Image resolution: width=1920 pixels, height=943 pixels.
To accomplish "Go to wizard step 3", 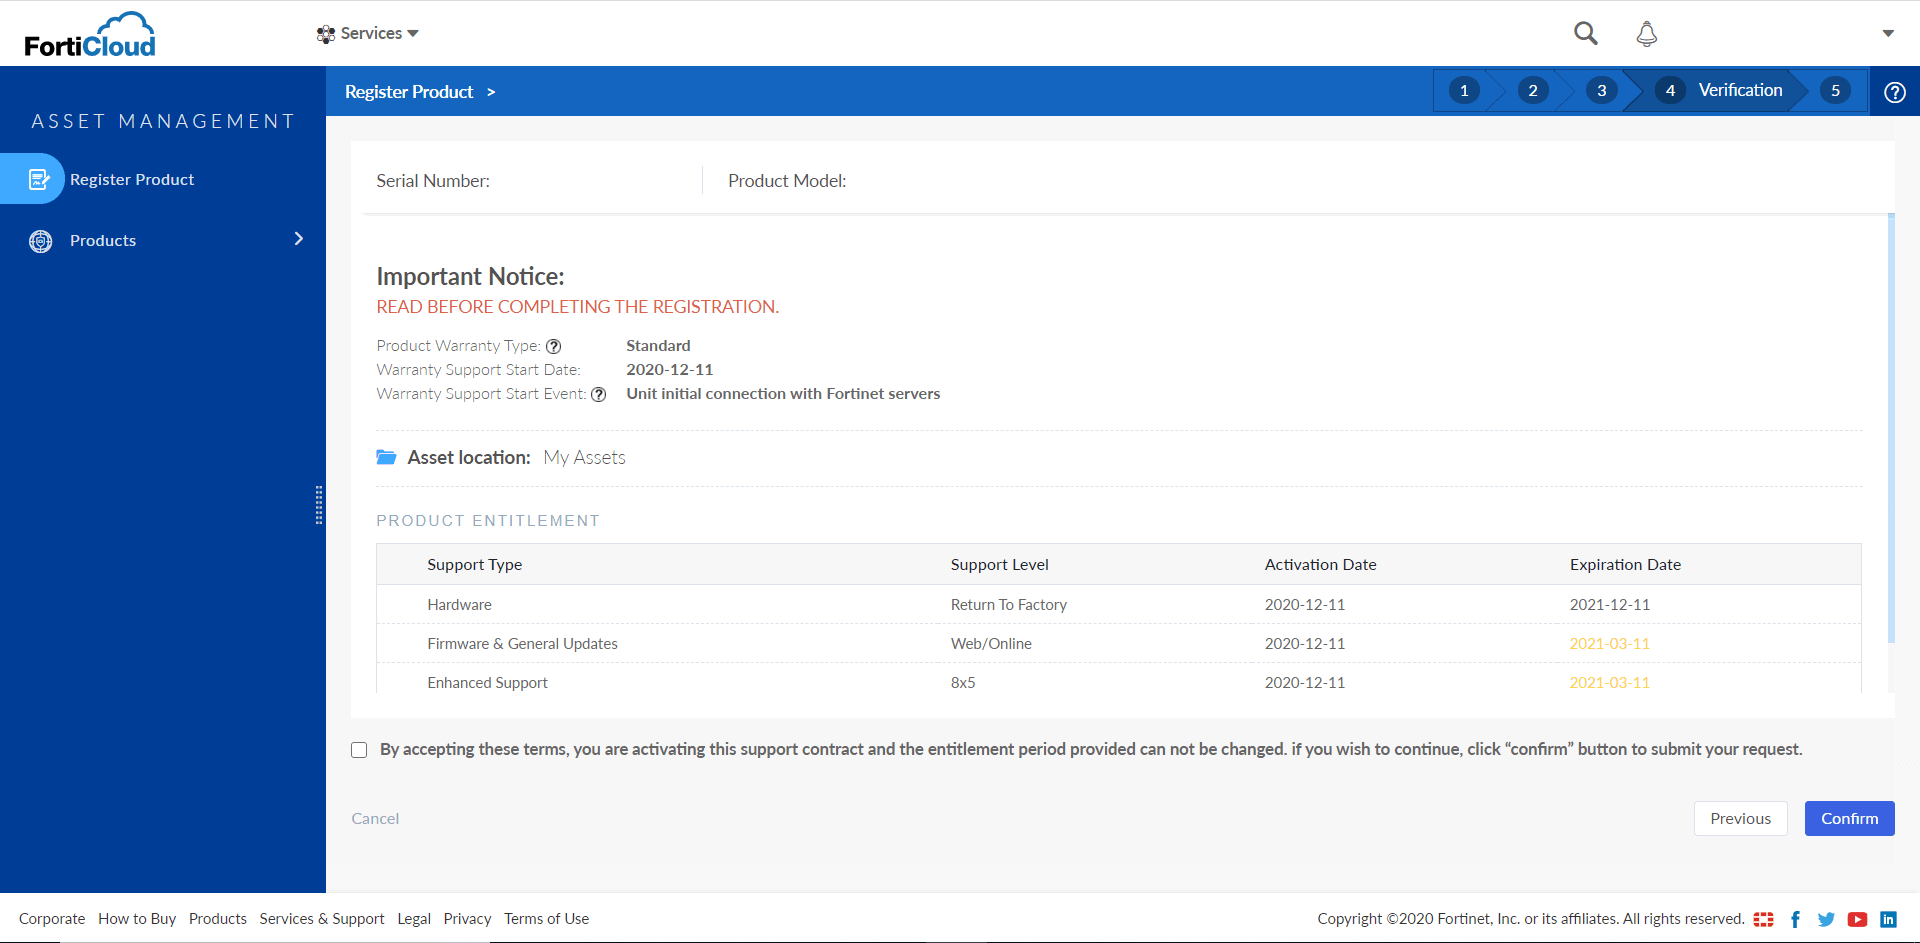I will [1602, 91].
